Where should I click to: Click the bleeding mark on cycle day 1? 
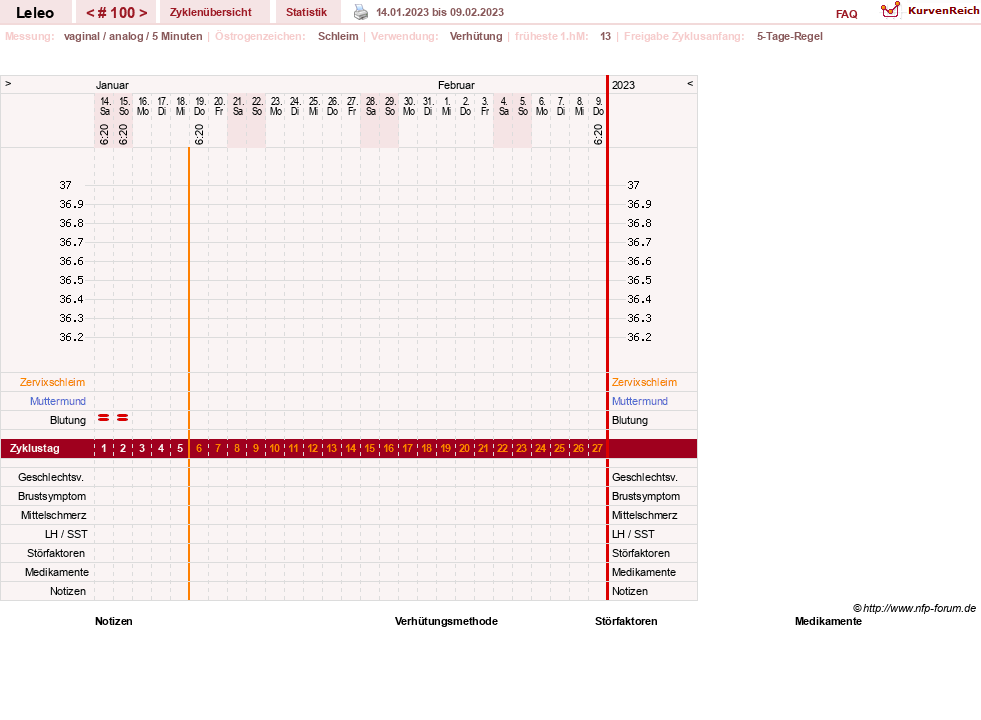tap(104, 417)
